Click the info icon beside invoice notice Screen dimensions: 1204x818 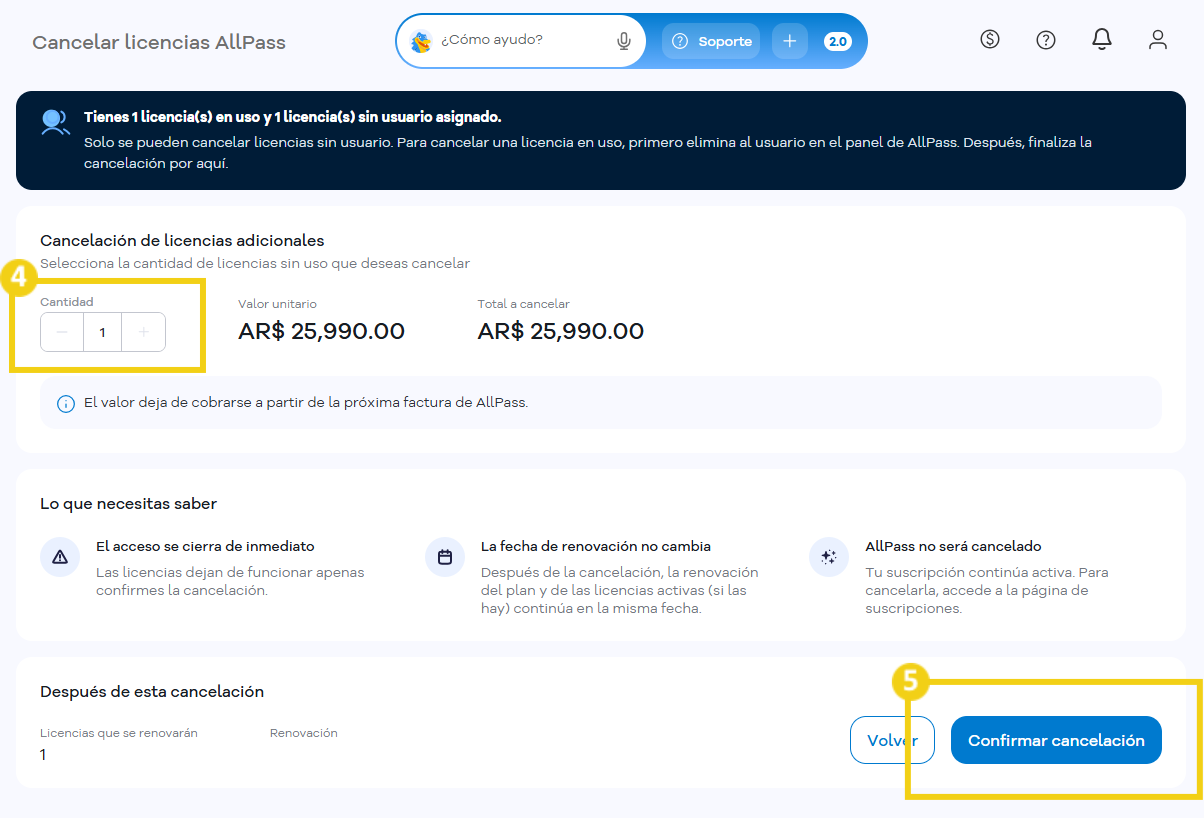click(66, 403)
